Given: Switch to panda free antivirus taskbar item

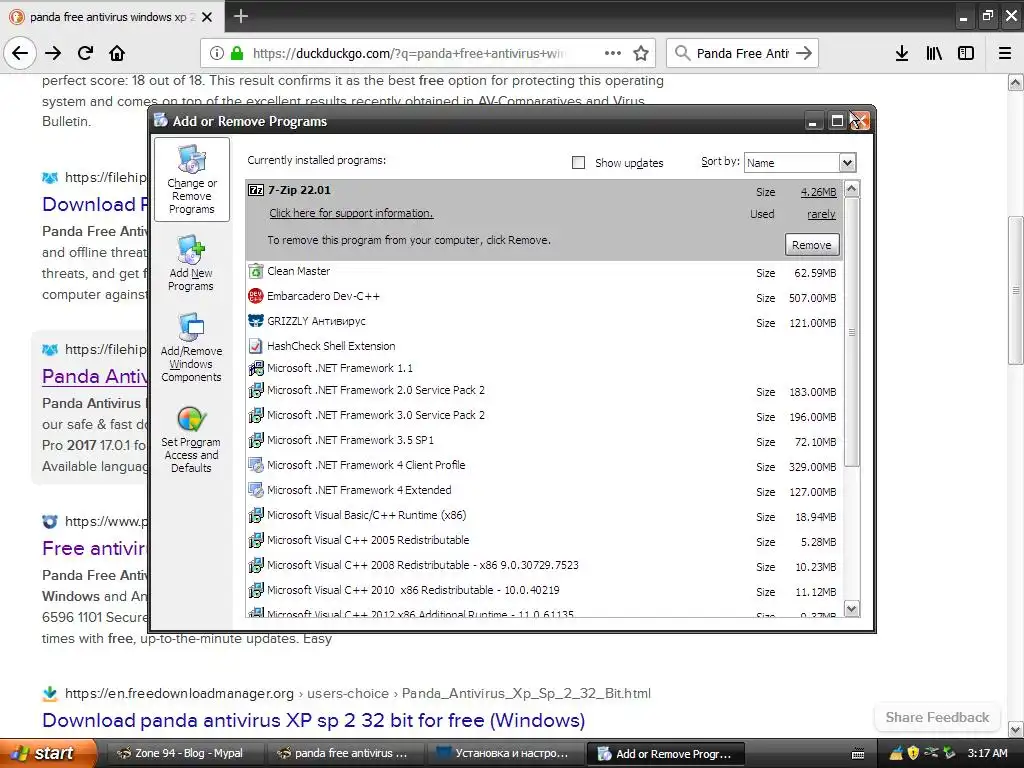Looking at the screenshot, I should click(x=345, y=754).
